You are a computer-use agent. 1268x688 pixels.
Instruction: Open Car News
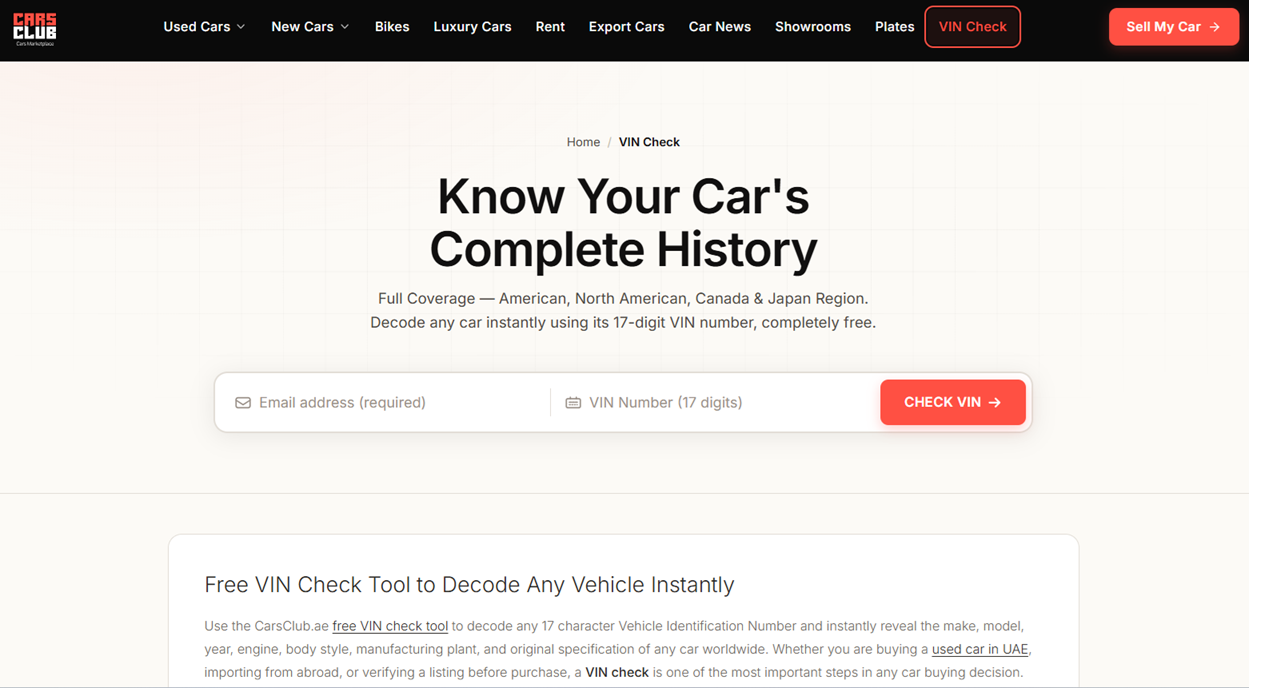[x=720, y=27]
